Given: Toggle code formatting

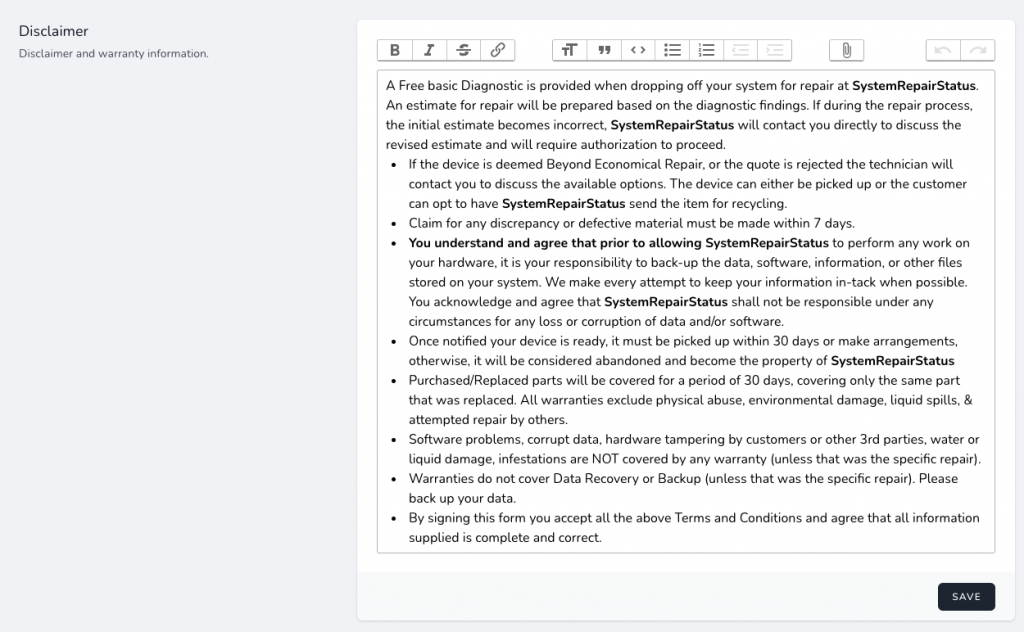Looking at the screenshot, I should point(638,50).
